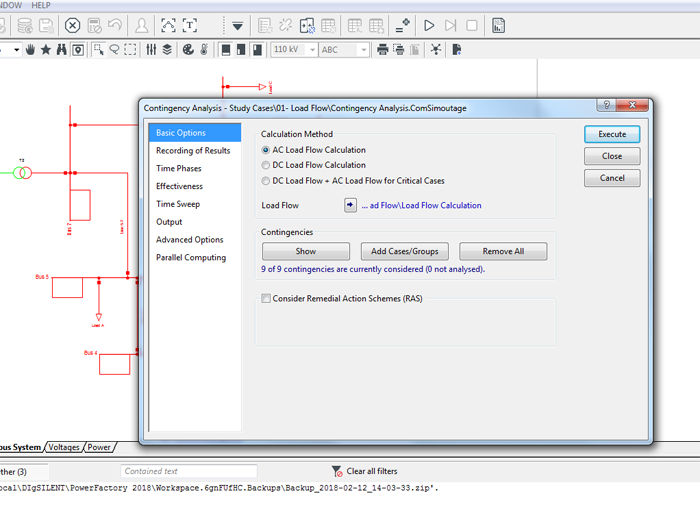Click the Add Cases/Groups button
The height and width of the screenshot is (511, 700).
pyautogui.click(x=404, y=251)
